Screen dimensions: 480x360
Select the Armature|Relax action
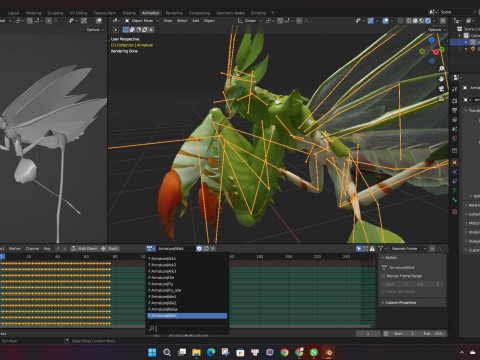(187, 309)
